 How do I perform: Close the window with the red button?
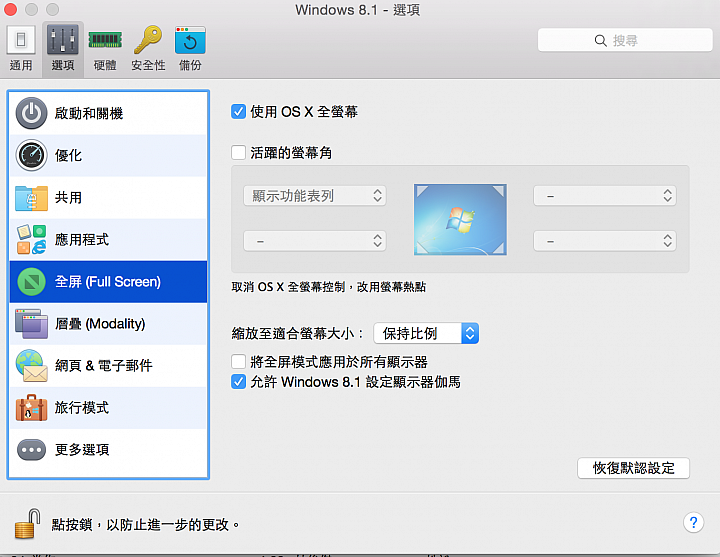coord(10,9)
